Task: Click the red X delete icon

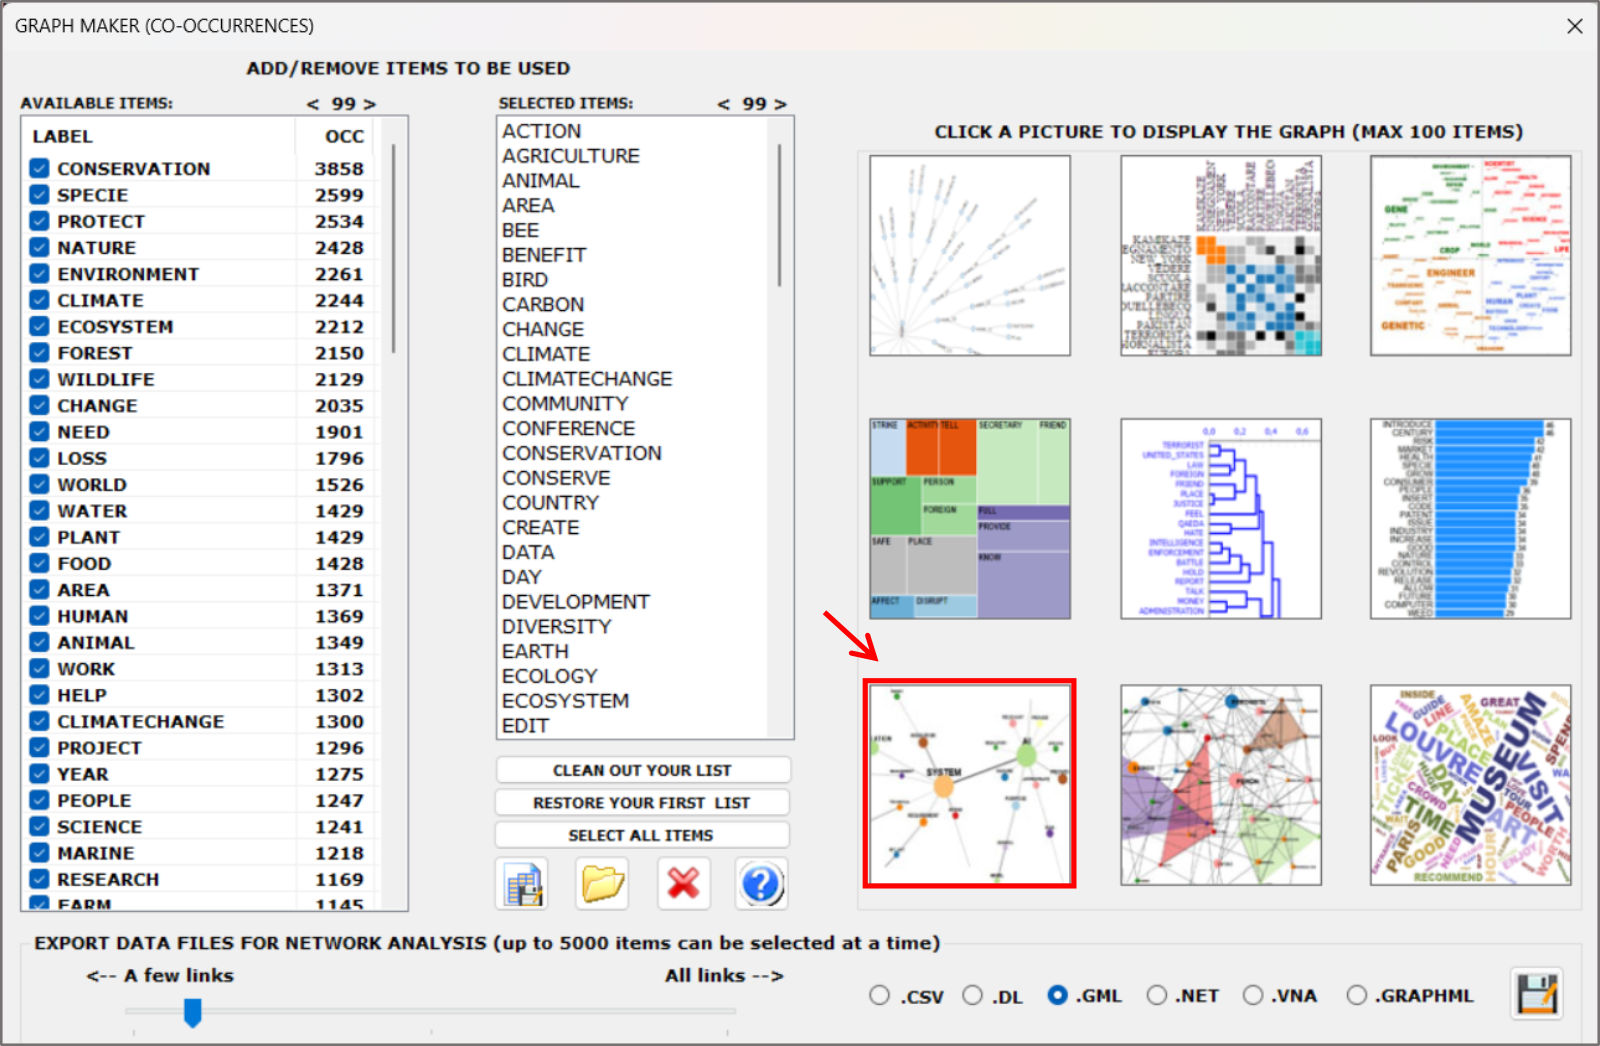Action: (x=683, y=884)
